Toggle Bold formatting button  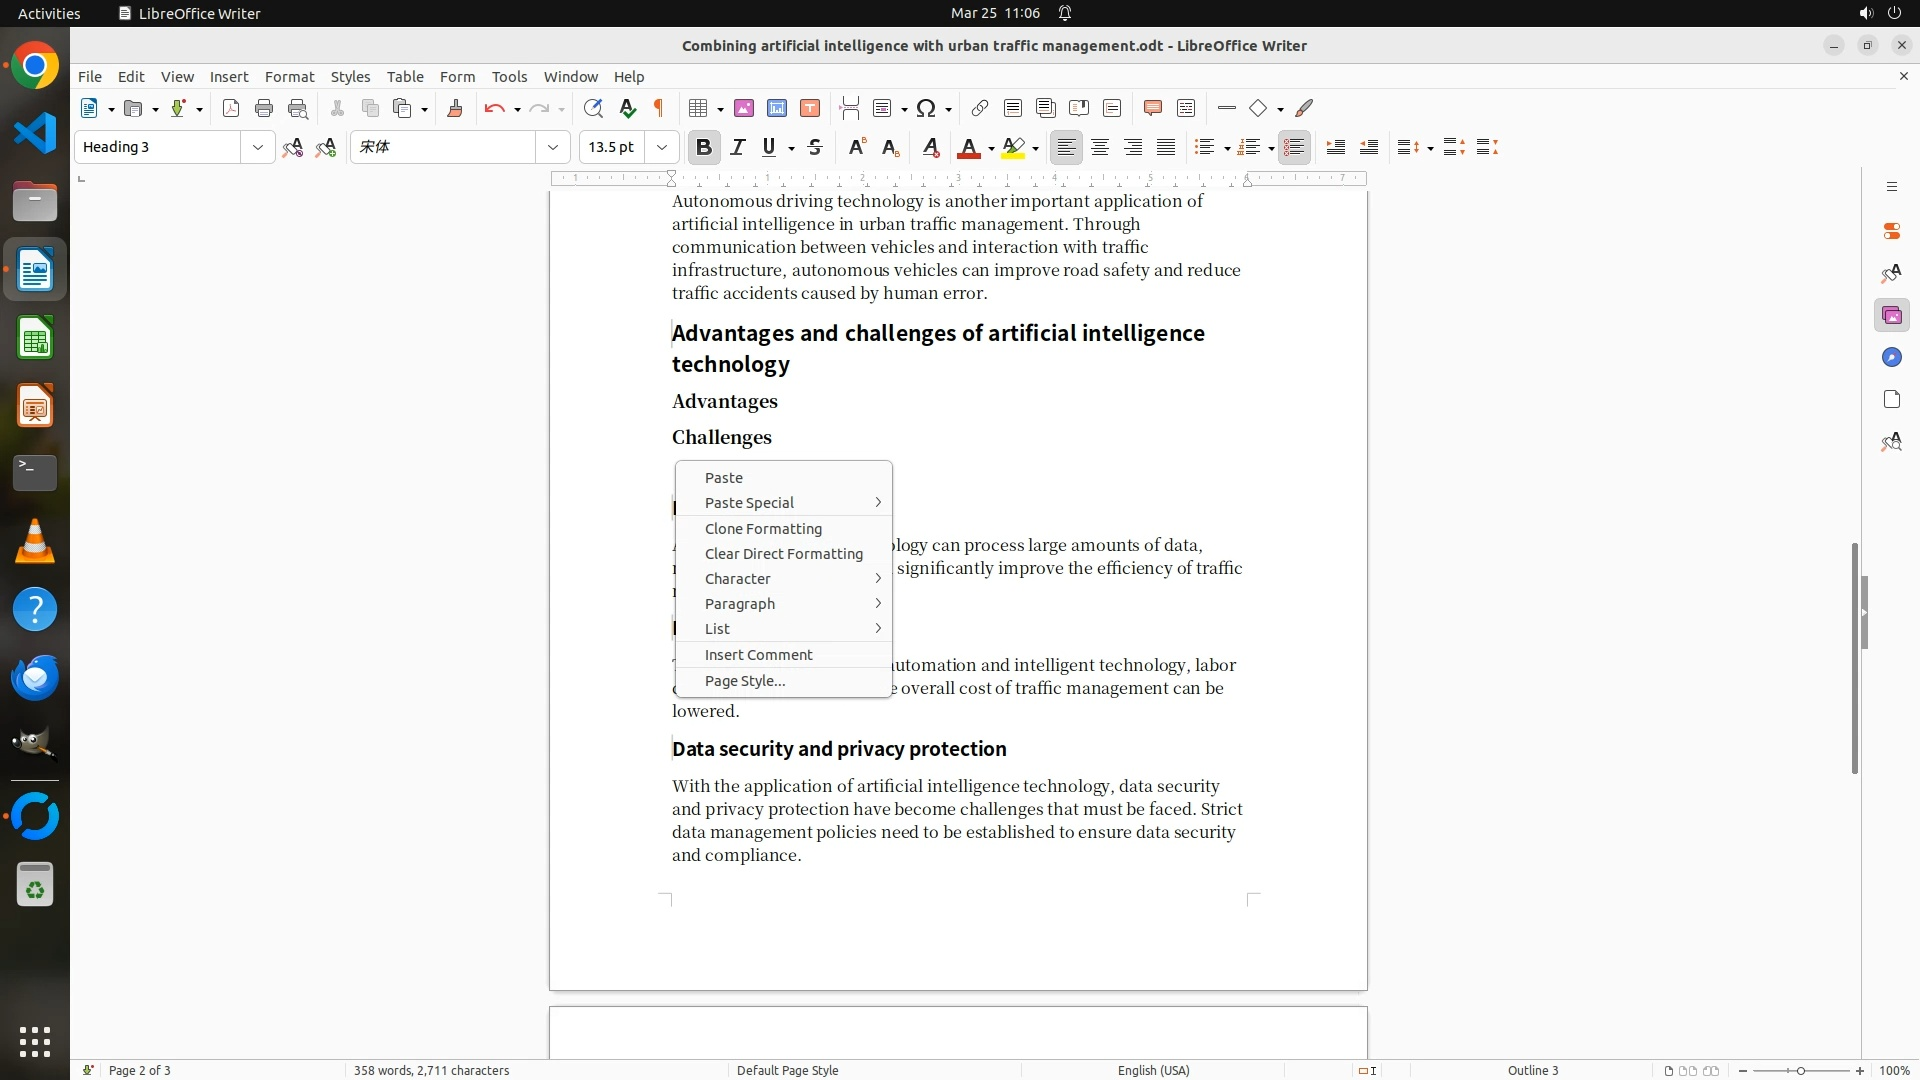[704, 147]
